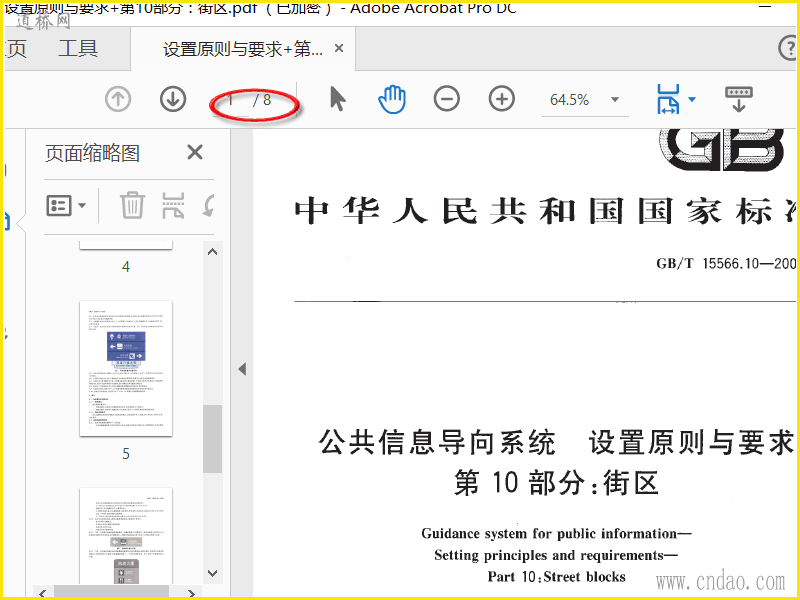The height and width of the screenshot is (600, 800).
Task: Select page 6 thumbnail
Action: point(126,536)
